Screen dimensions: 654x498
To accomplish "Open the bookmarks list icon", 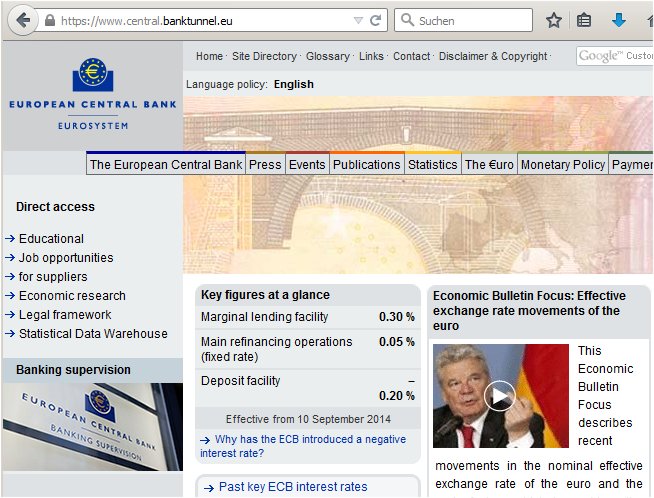I will [584, 20].
